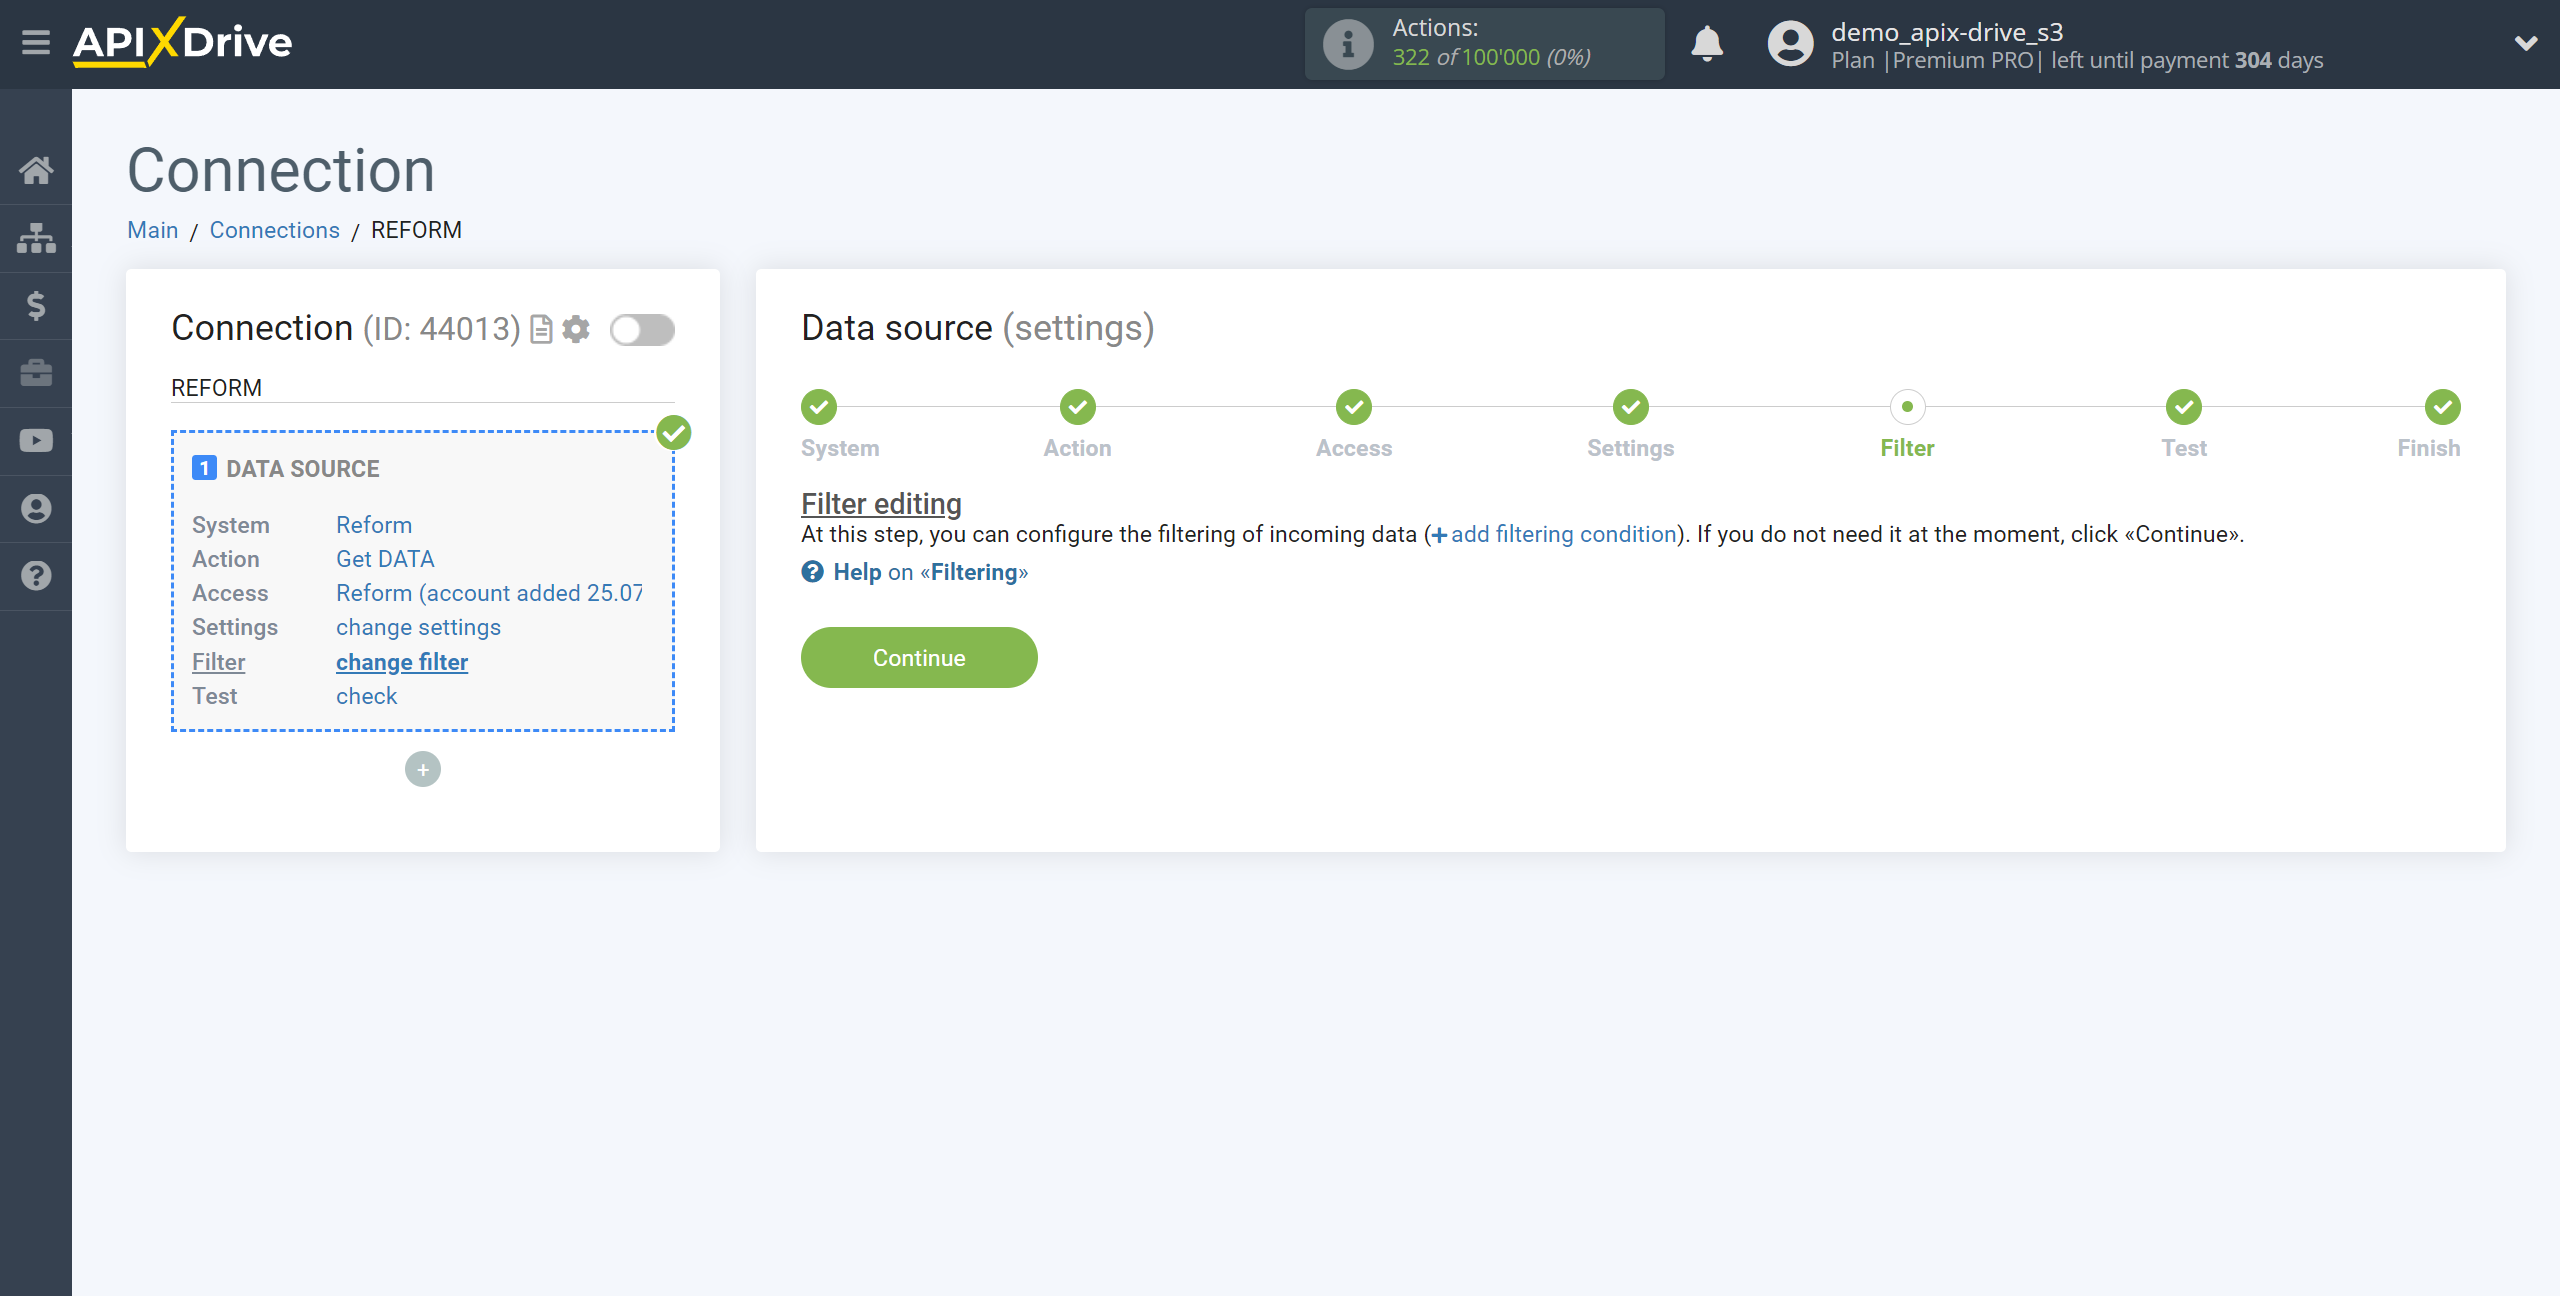Toggle the connection enable/disable switch
This screenshot has height=1296, width=2560.
(x=643, y=329)
